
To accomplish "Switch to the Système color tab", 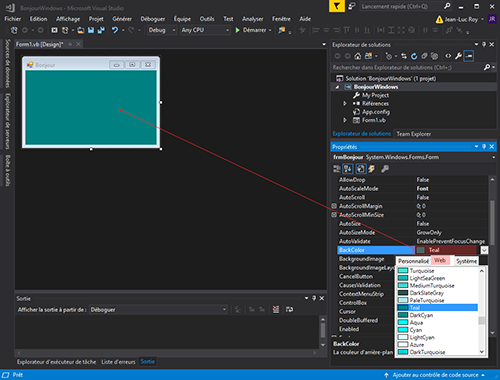I will (466, 261).
